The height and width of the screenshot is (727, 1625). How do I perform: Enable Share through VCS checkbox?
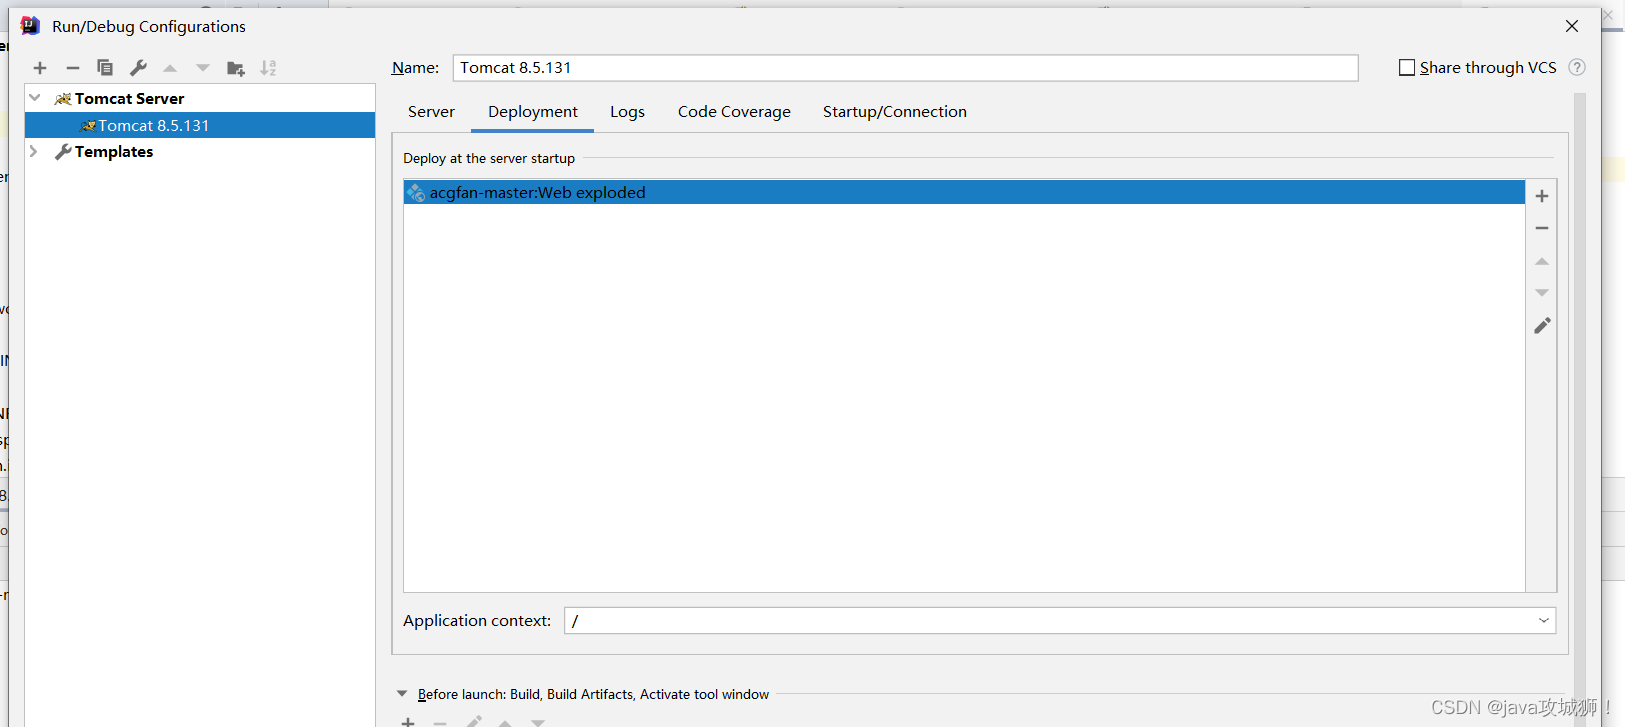point(1407,67)
